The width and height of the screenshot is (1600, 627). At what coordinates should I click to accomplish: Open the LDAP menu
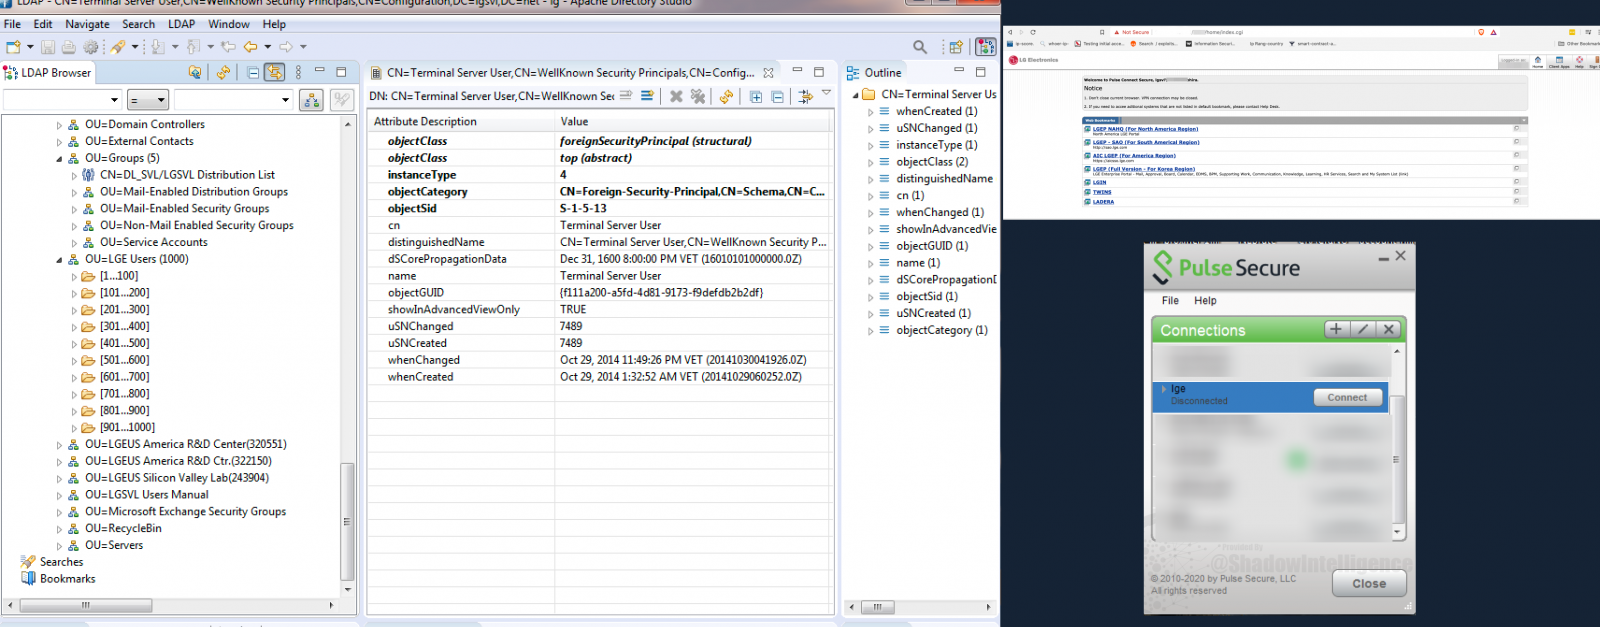click(x=181, y=24)
